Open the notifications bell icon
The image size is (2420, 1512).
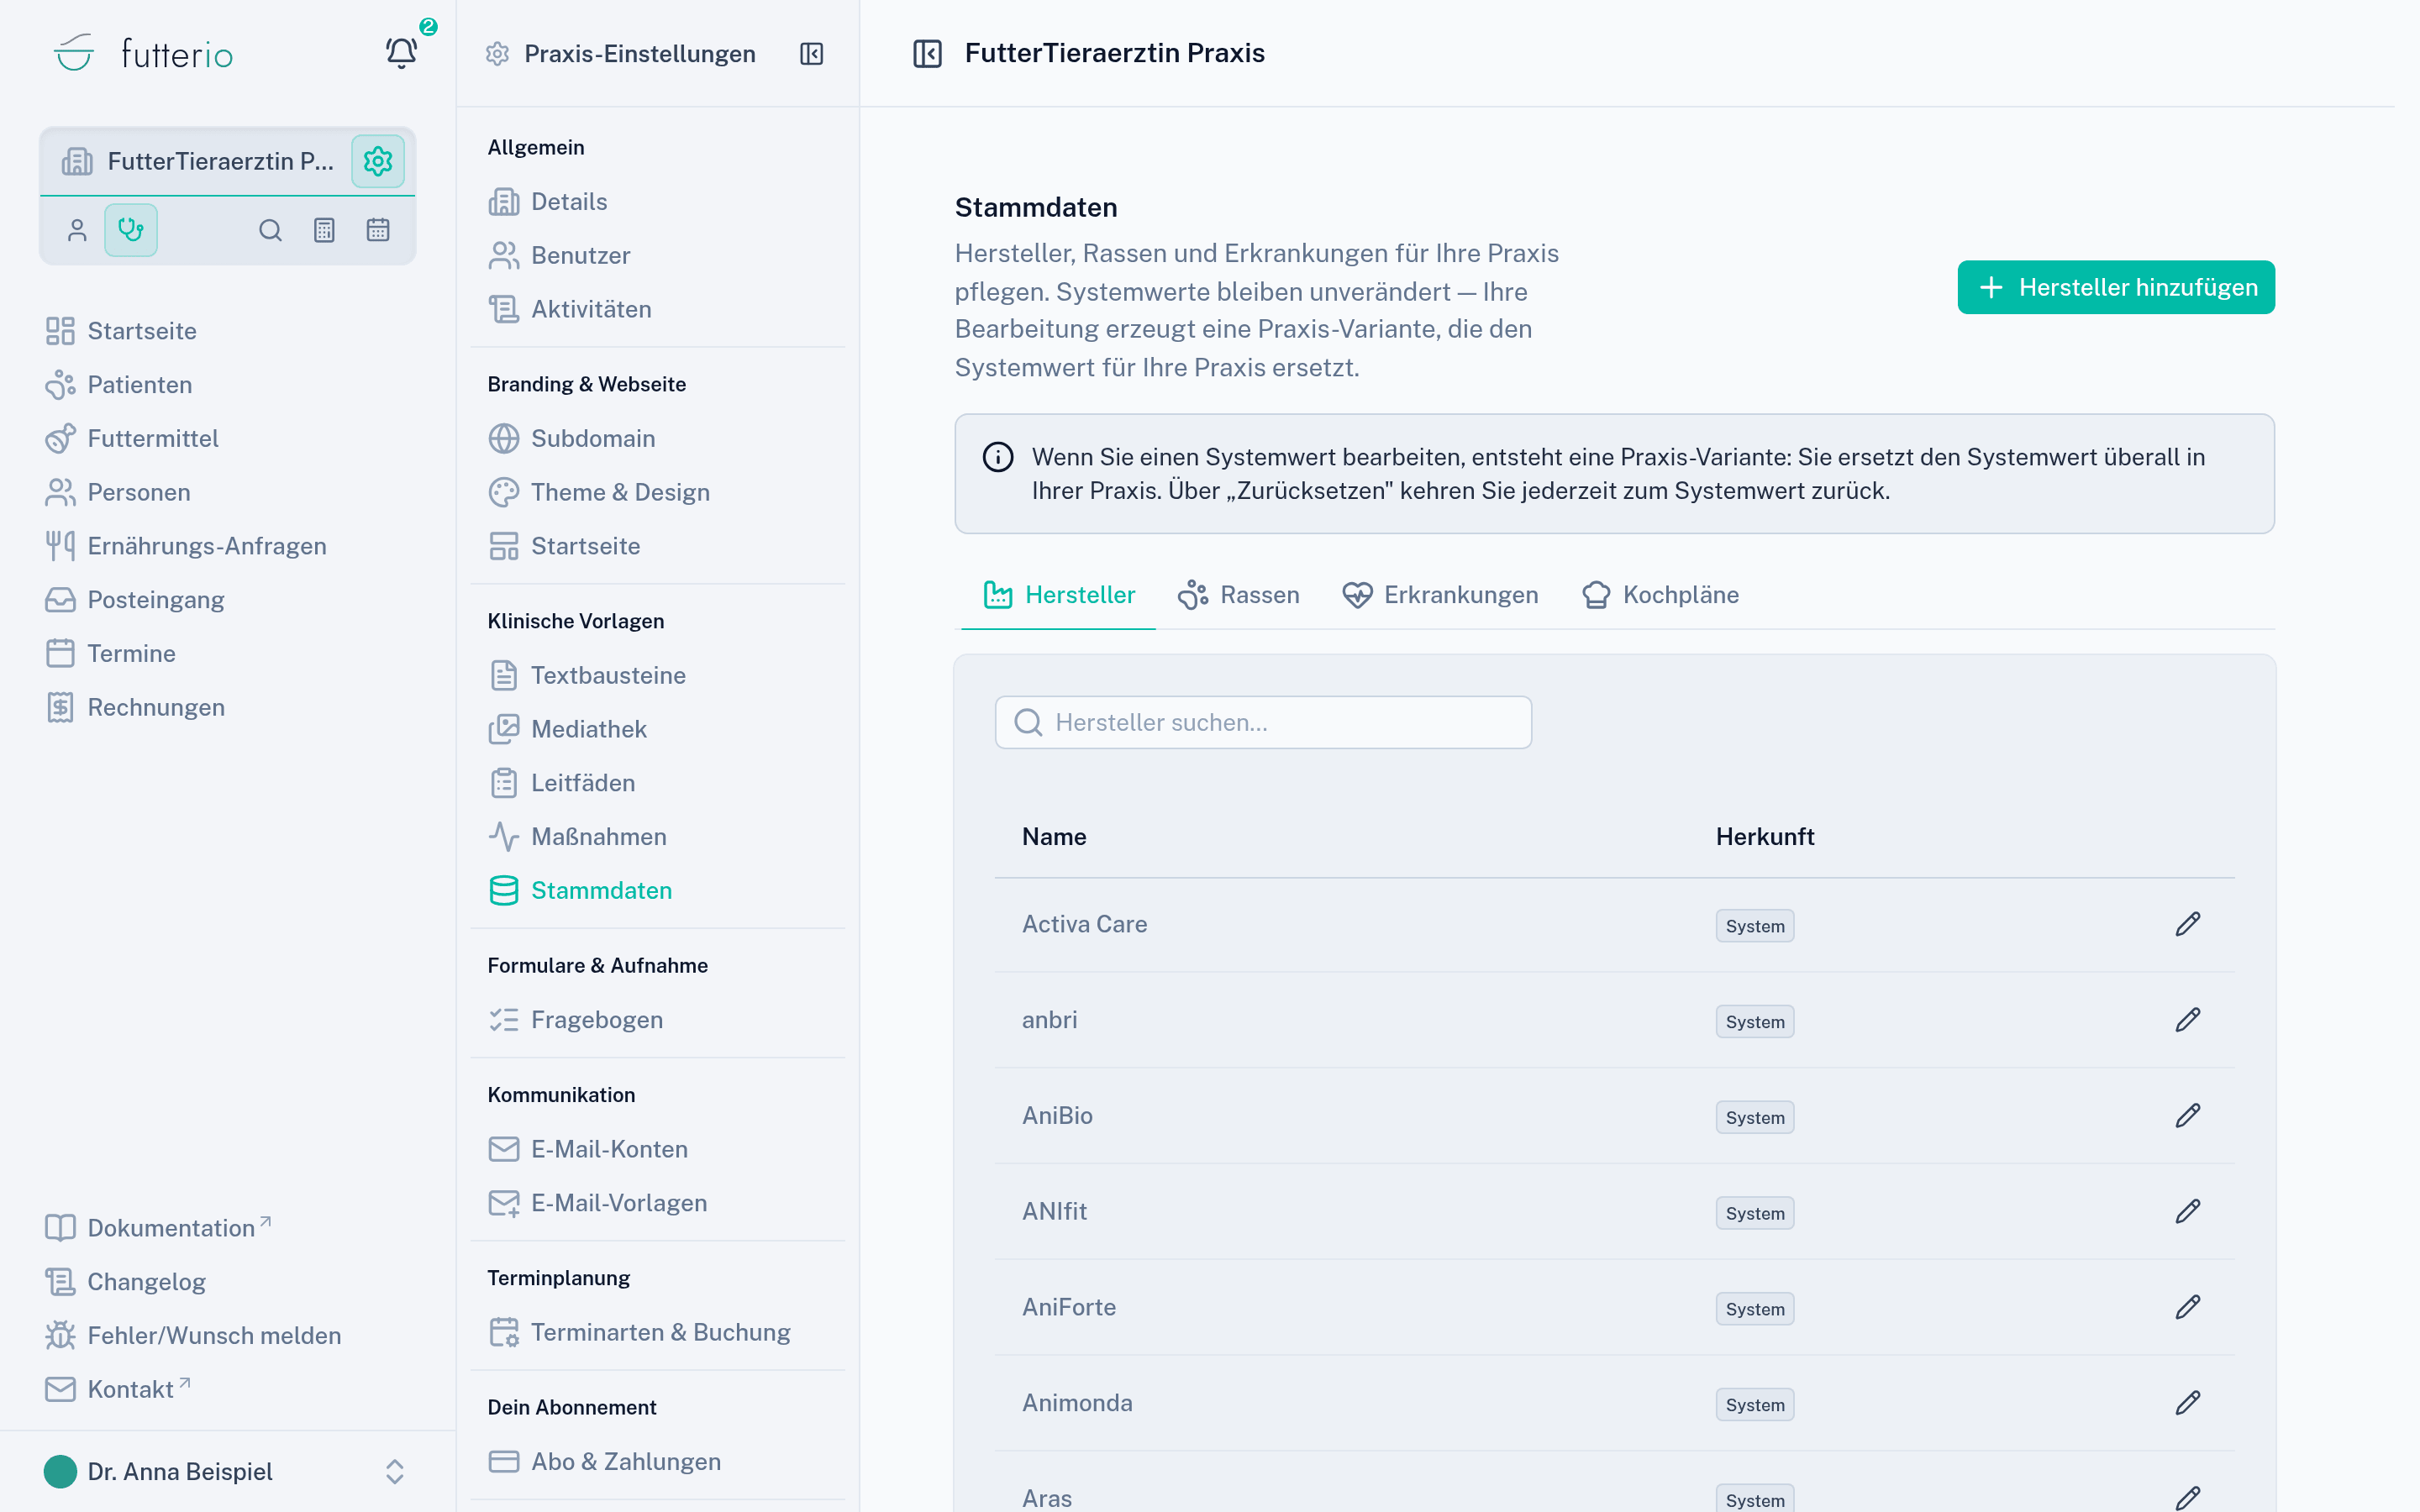click(402, 53)
